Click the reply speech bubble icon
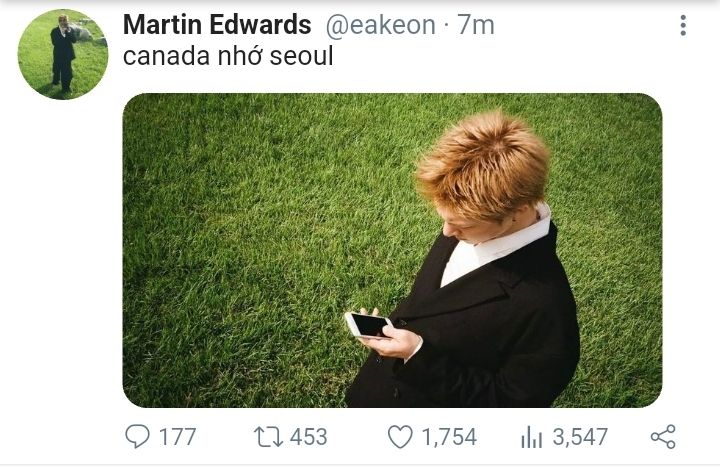 tap(137, 436)
